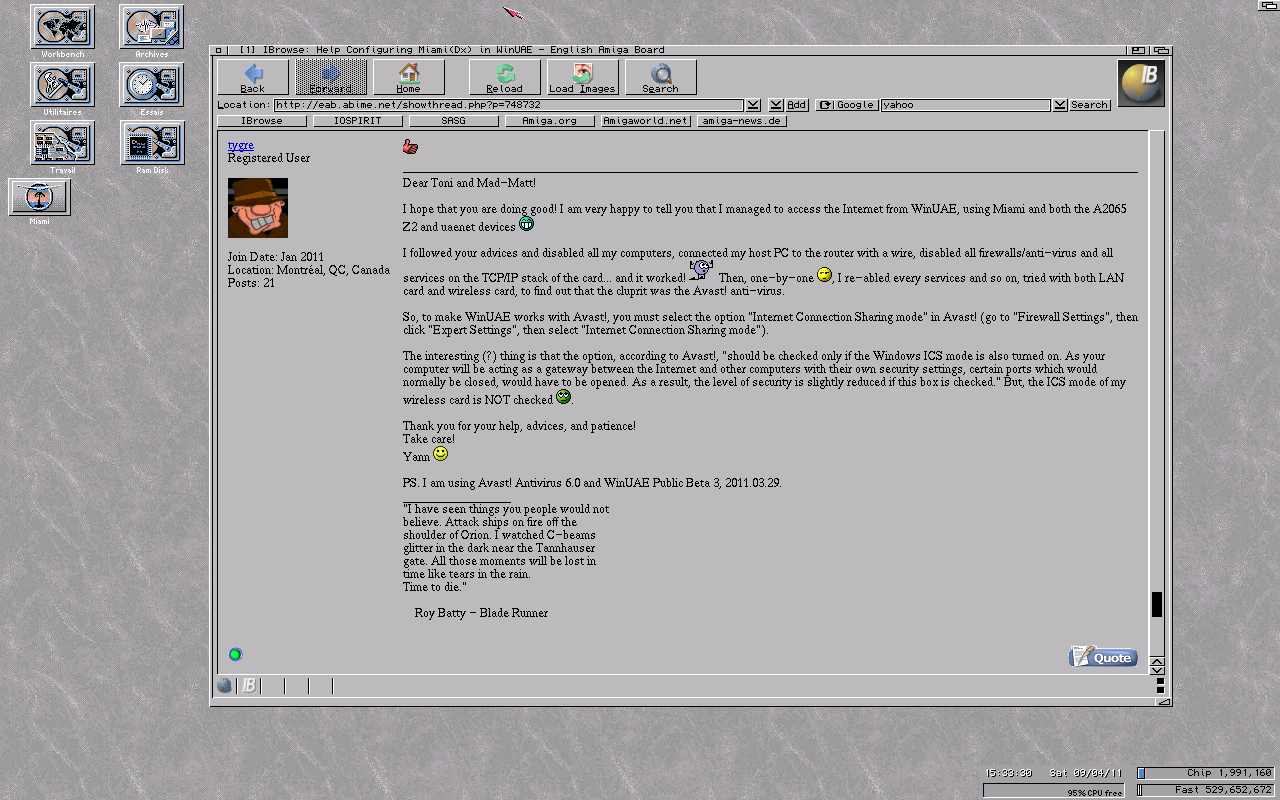
Task: Click the green smiley after 'NOT checked'
Action: (563, 397)
